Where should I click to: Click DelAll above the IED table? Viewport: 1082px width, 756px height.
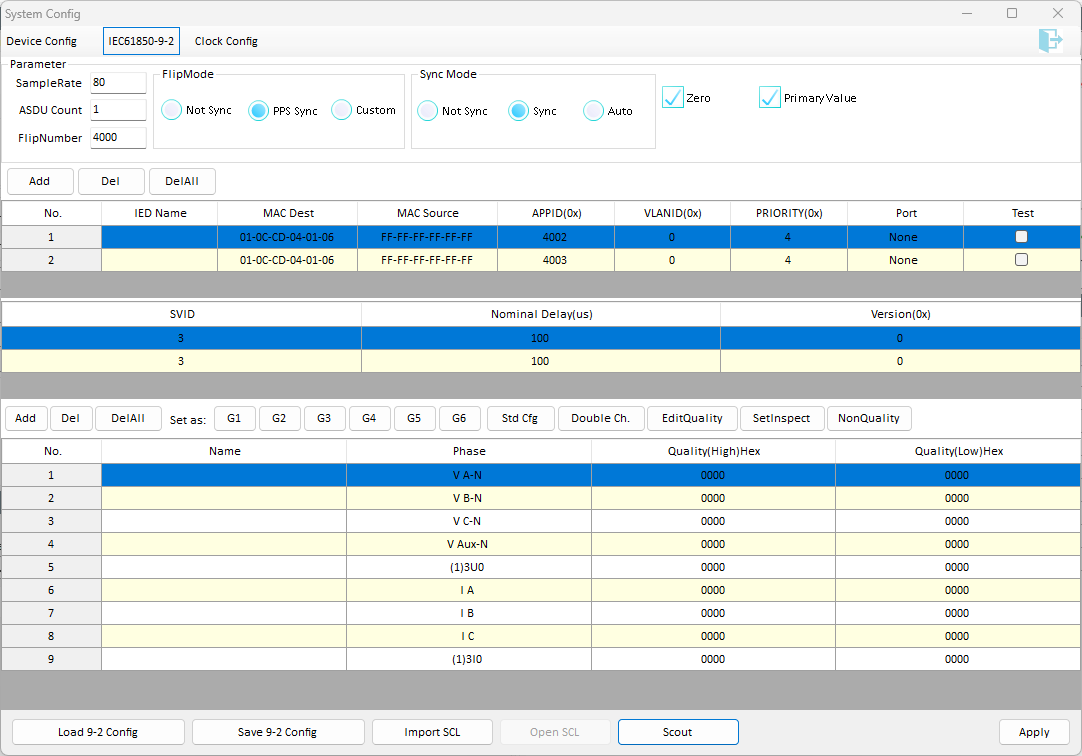(x=182, y=181)
